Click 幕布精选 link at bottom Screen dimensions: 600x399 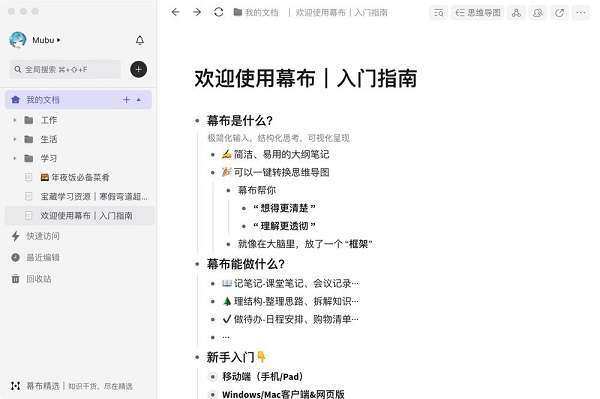[x=43, y=386]
